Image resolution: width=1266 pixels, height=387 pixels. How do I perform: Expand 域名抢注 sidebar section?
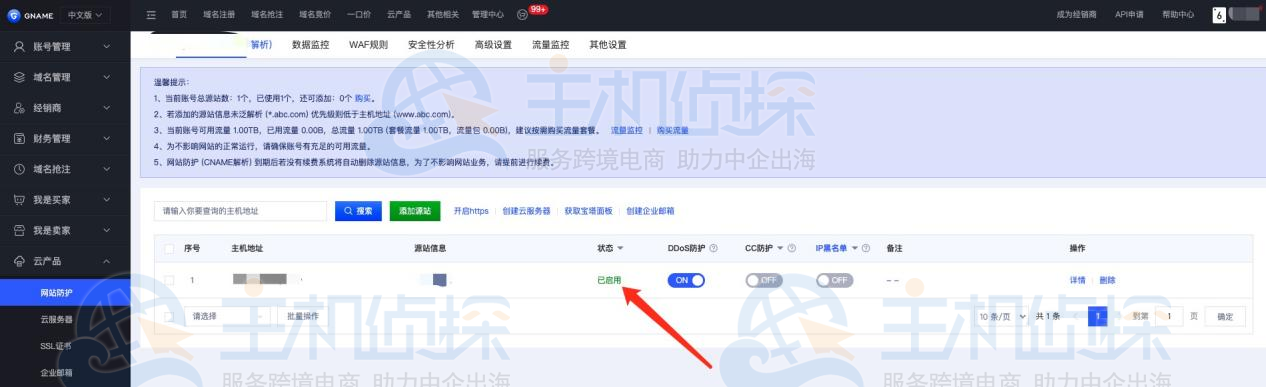[65, 169]
